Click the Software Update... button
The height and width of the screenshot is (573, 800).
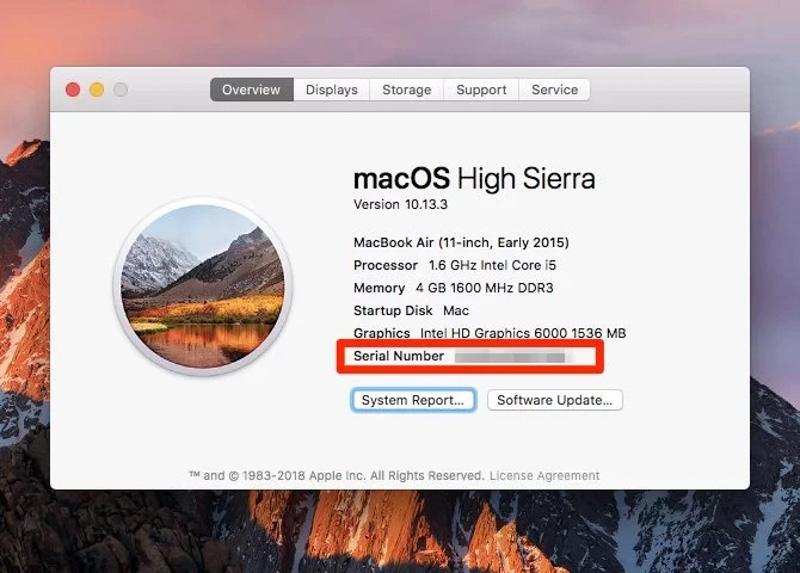tap(555, 400)
